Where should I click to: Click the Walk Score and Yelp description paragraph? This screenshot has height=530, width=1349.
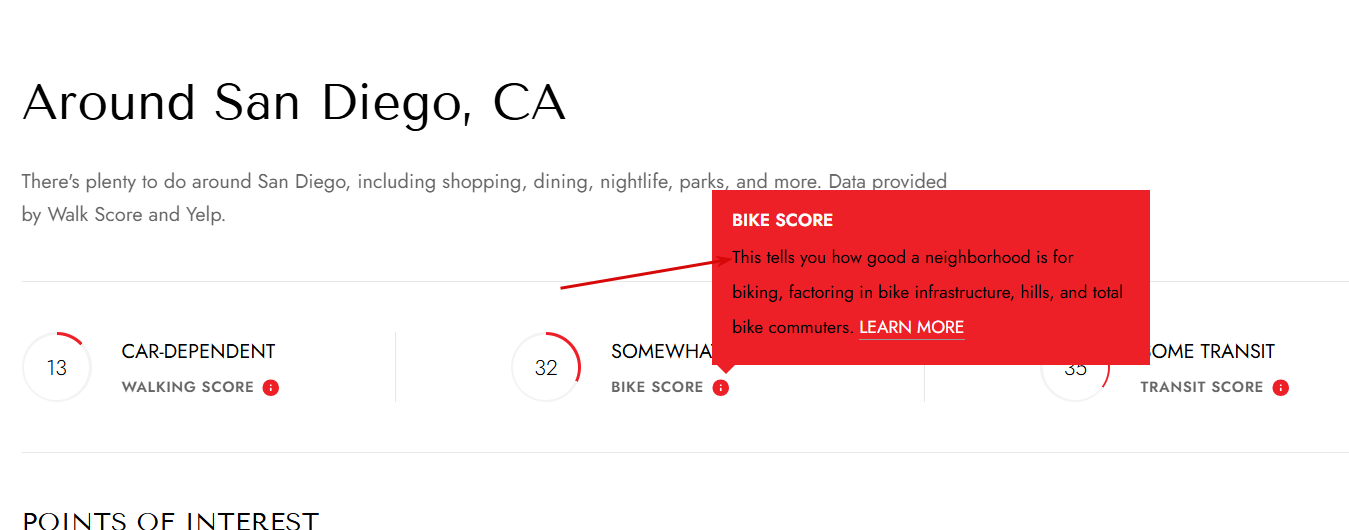pos(484,198)
